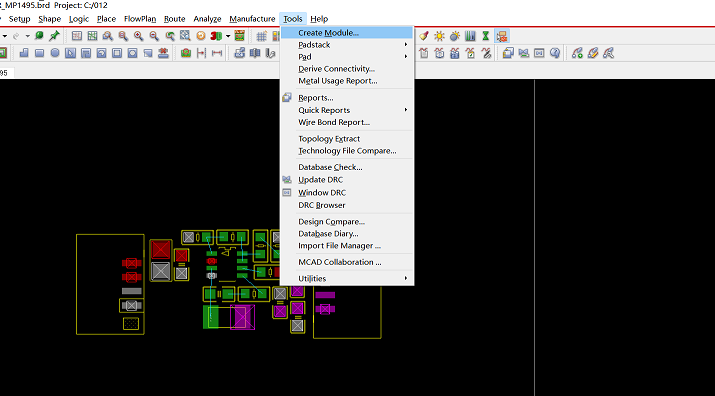
Task: Expand the Padstack submenu
Action: (x=347, y=45)
